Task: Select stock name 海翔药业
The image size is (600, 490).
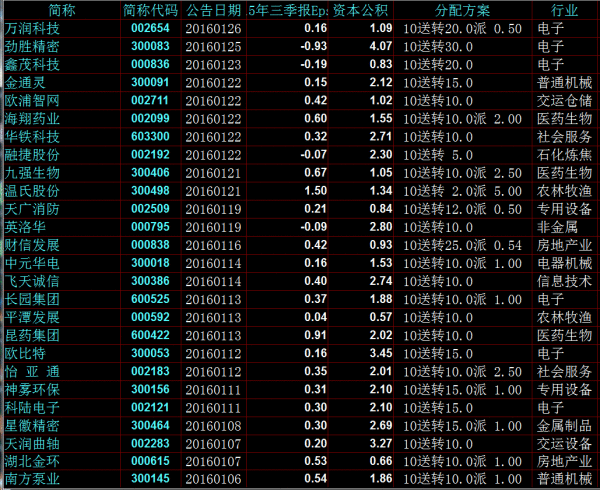Action: point(32,119)
